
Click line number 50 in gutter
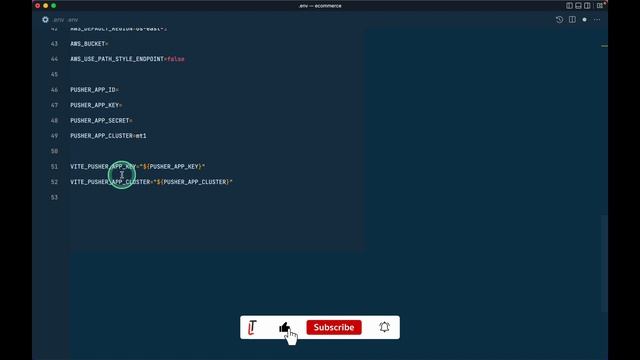click(54, 151)
